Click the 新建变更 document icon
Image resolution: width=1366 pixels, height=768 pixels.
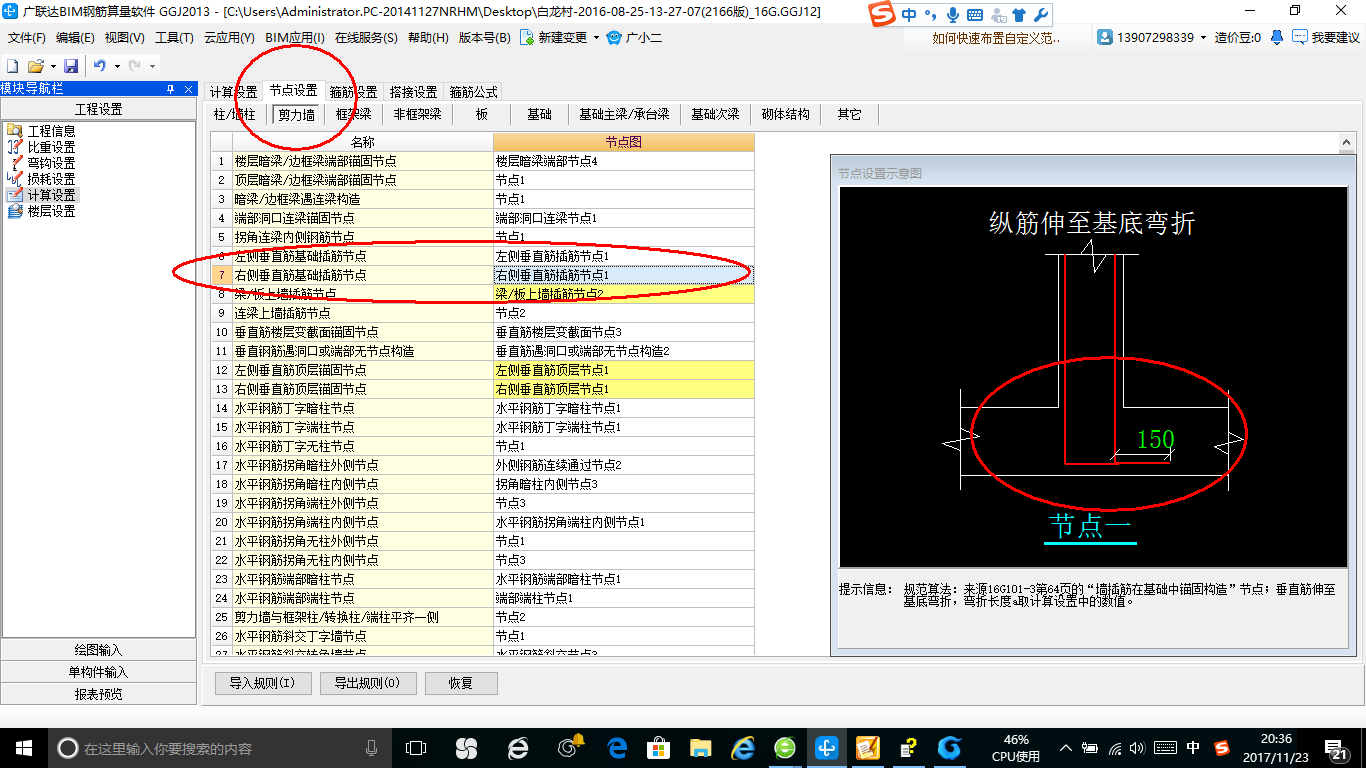(x=526, y=38)
